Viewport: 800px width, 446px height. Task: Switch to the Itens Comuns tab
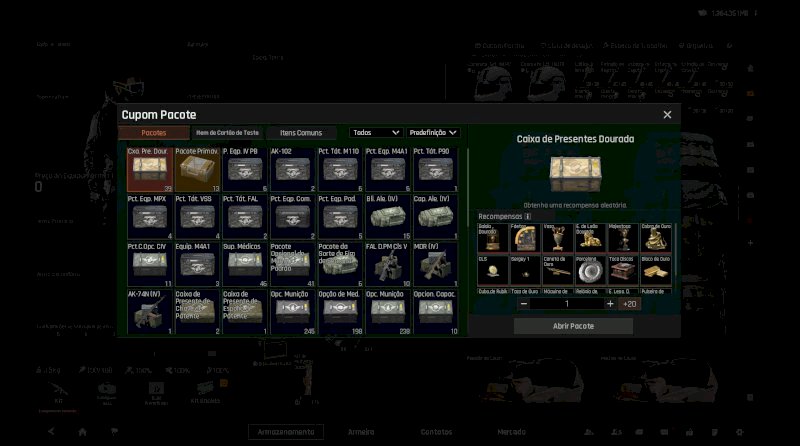[x=301, y=132]
